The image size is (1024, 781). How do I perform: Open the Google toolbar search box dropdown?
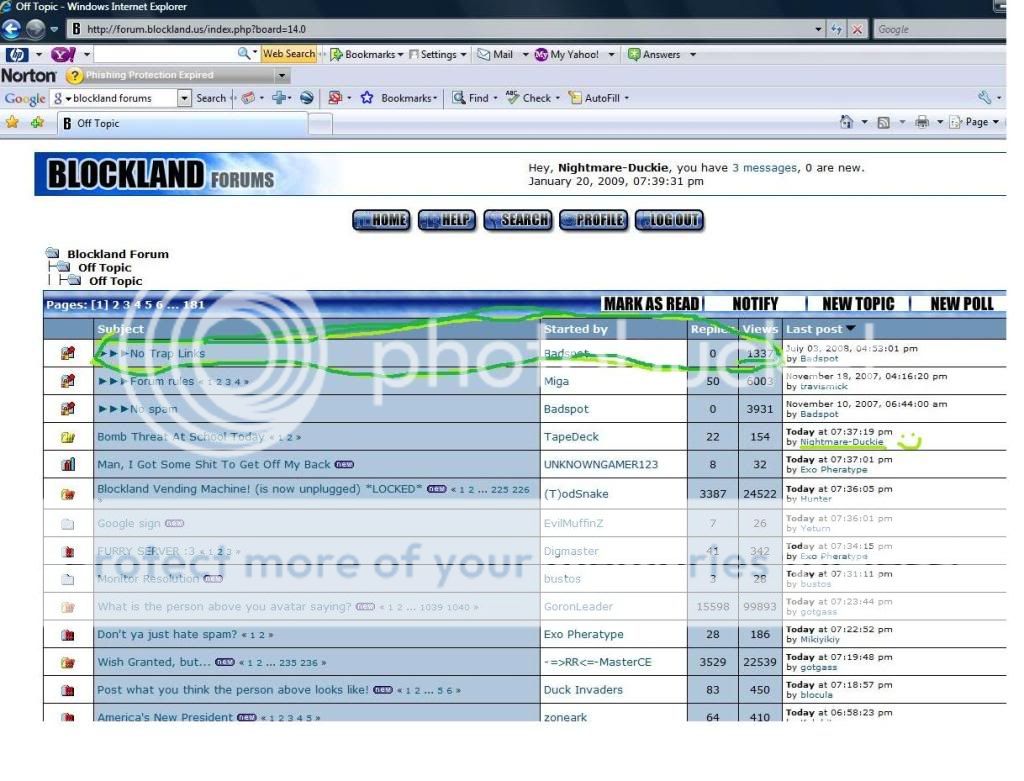coord(184,99)
